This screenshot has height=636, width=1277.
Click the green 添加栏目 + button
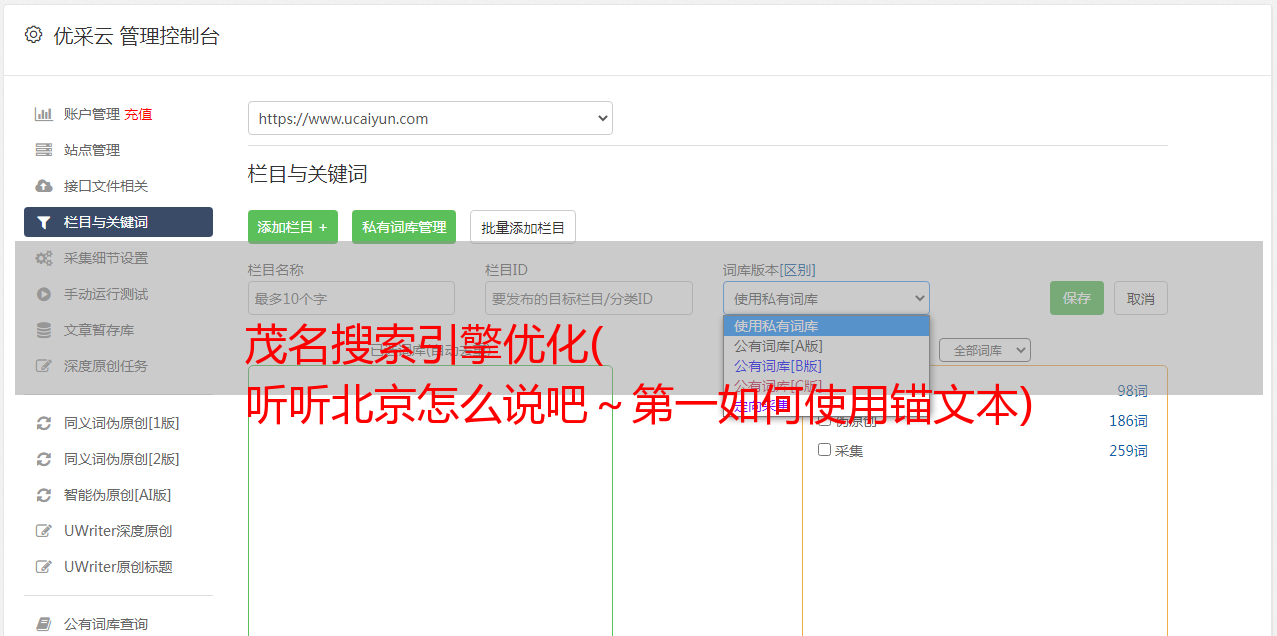pos(293,227)
